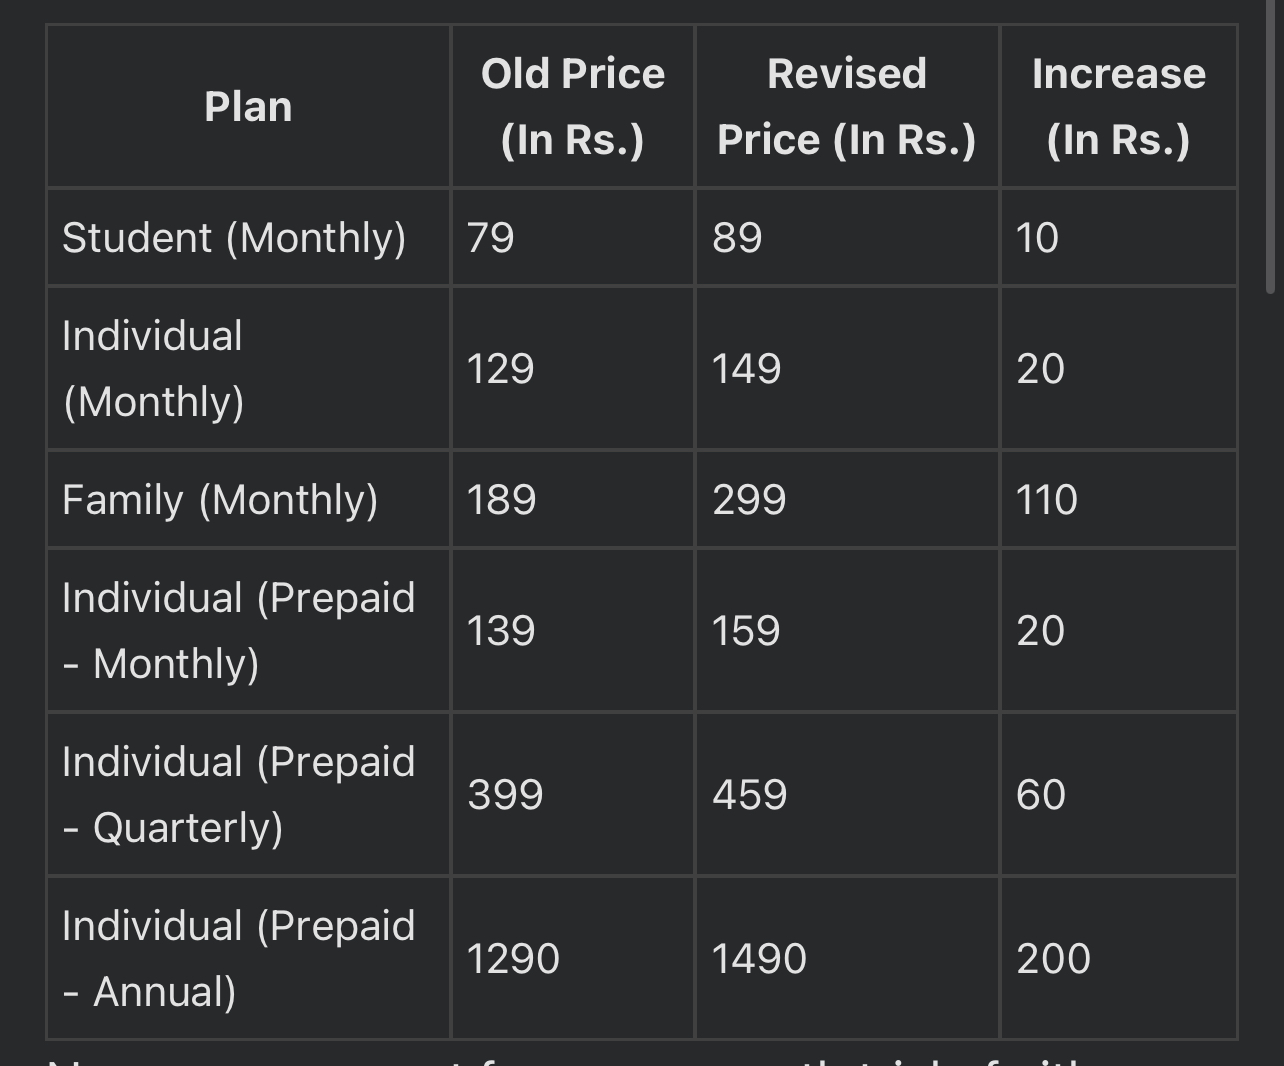This screenshot has width=1284, height=1066.
Task: Select the Individual (Monthly) plan cell
Action: (x=248, y=368)
